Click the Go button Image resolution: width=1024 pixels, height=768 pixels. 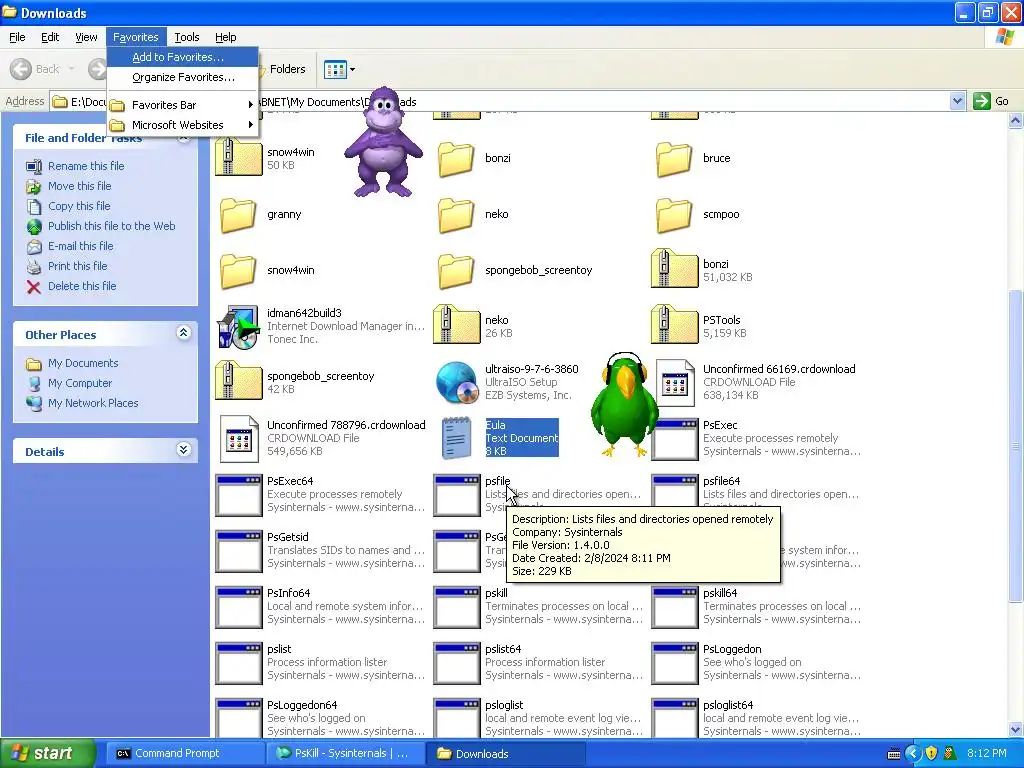click(991, 101)
